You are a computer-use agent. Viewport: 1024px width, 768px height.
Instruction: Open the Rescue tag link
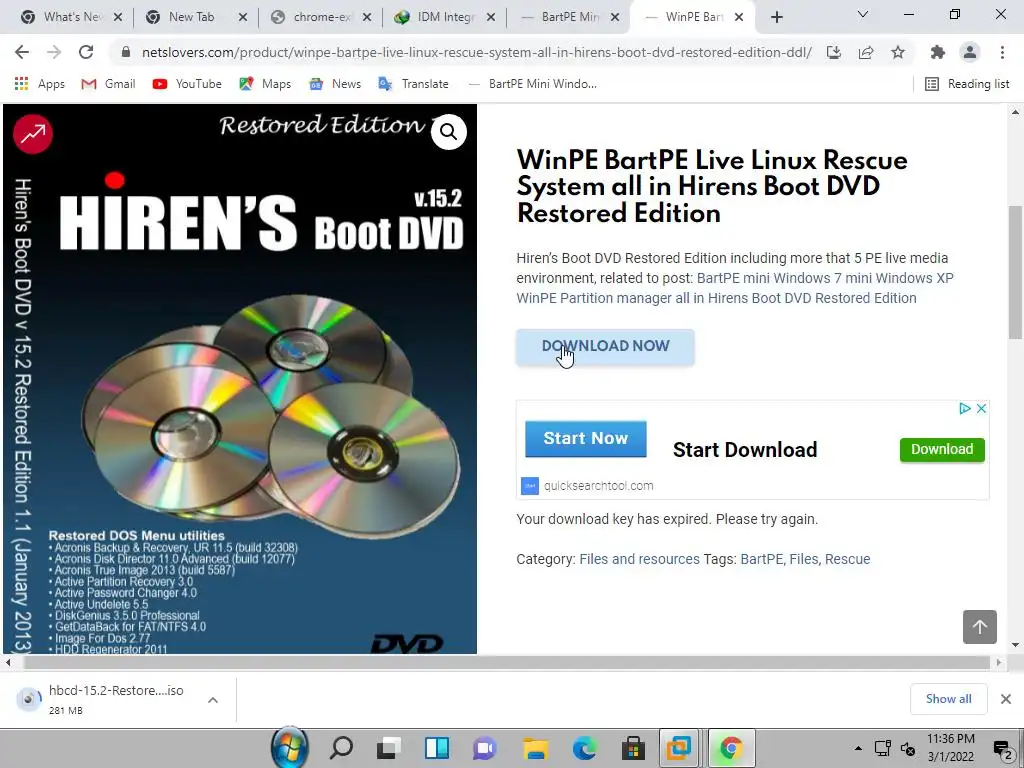[848, 559]
